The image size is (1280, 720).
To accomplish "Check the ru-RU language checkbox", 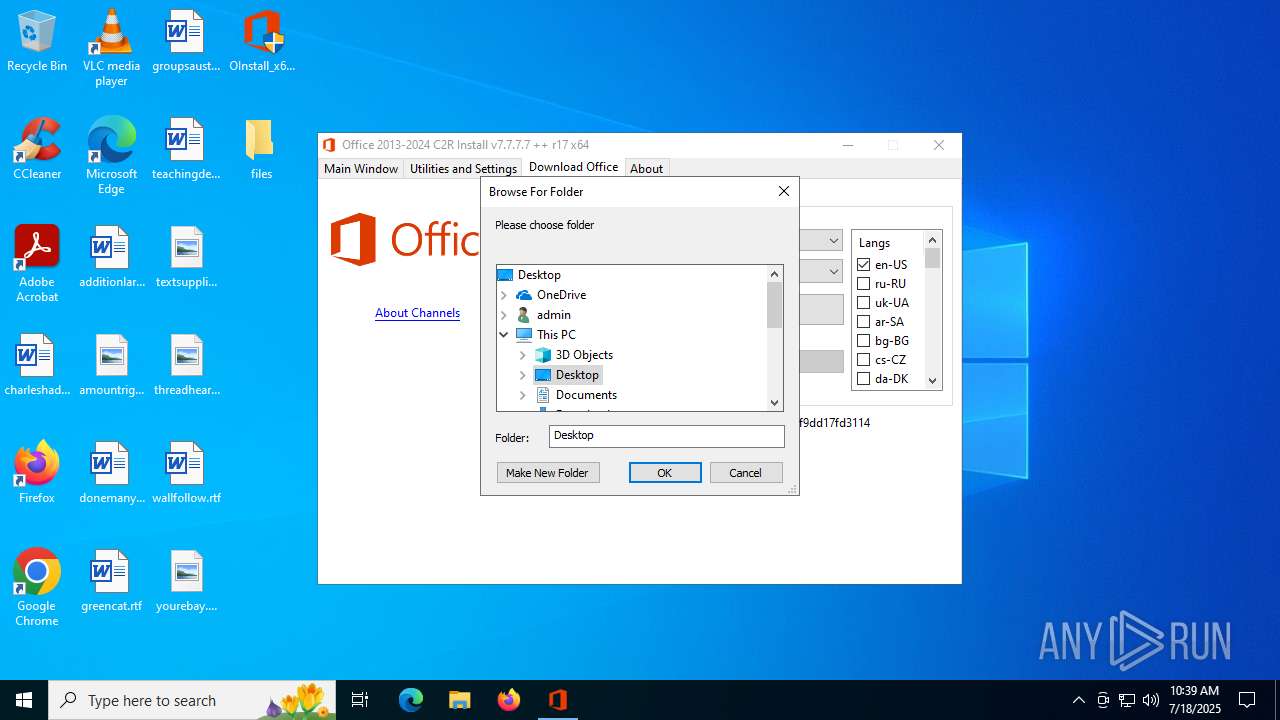I will (864, 284).
